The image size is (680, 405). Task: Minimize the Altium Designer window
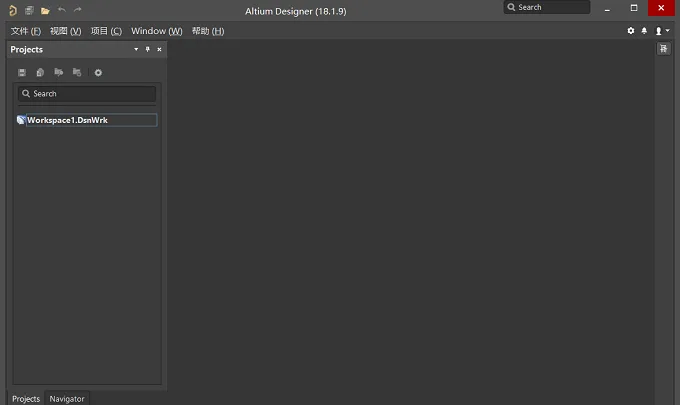tap(607, 8)
